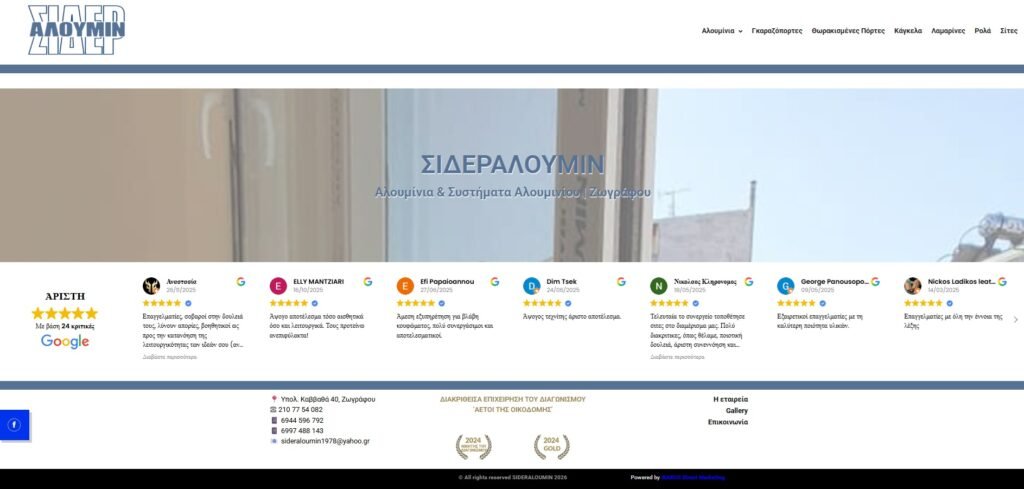This screenshot has width=1024, height=489.
Task: Click Google icon on Nickos Ladikos' review
Action: pyautogui.click(x=1002, y=281)
